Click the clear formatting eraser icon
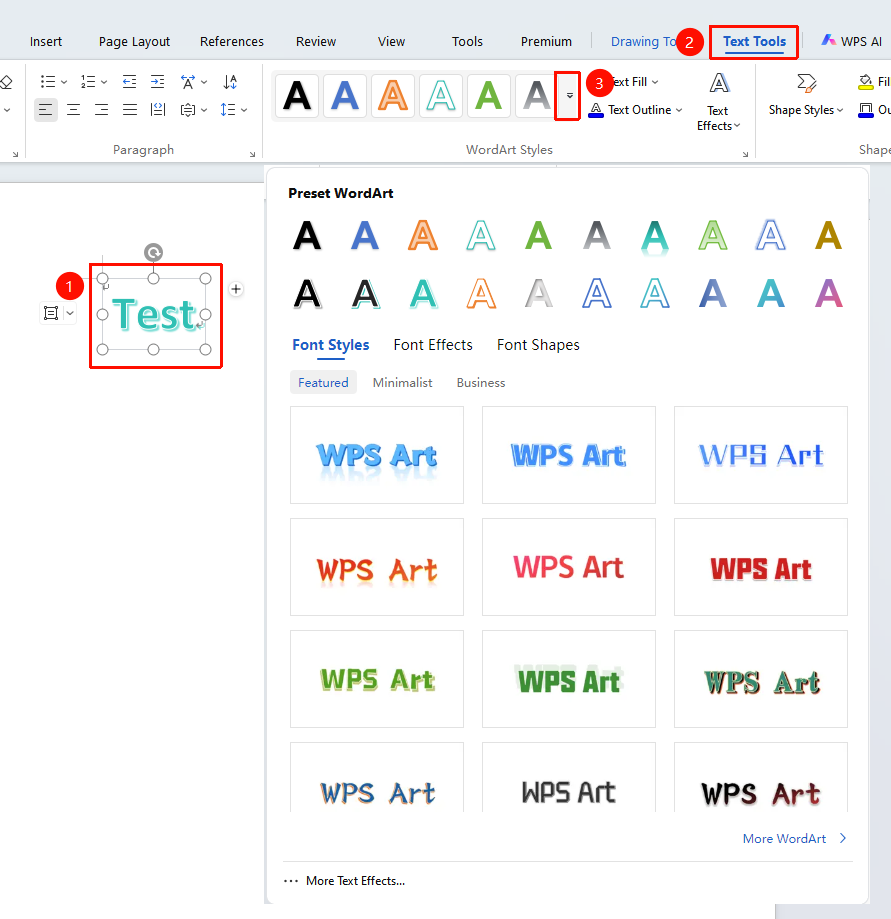Screen dimensions: 891x919 [6, 82]
